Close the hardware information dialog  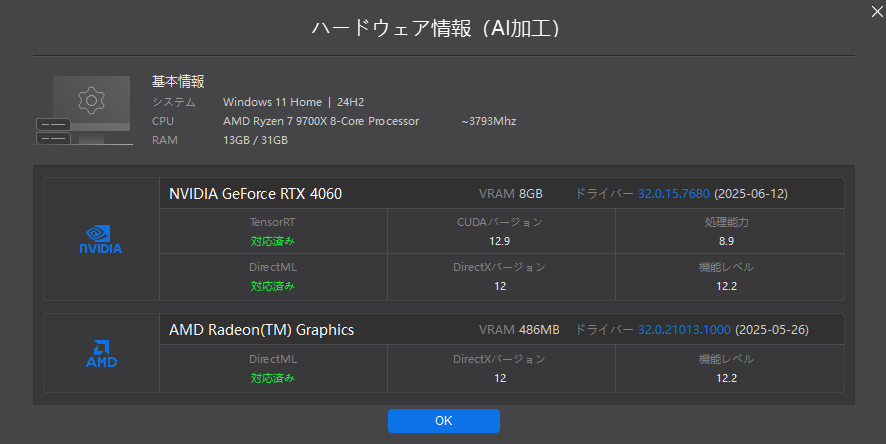877,11
